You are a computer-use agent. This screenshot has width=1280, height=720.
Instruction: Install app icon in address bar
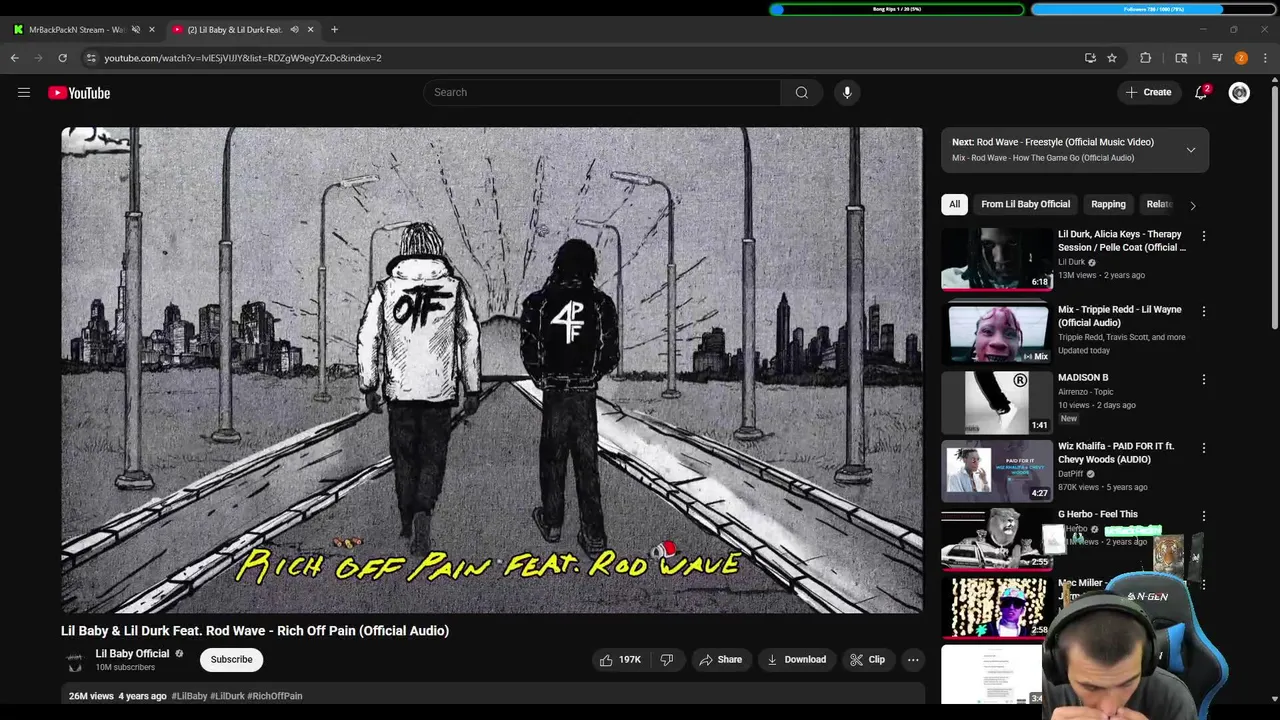[x=1090, y=58]
